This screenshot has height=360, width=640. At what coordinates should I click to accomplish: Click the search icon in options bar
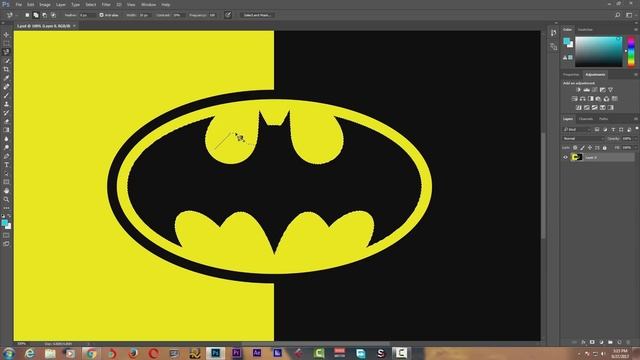618,15
